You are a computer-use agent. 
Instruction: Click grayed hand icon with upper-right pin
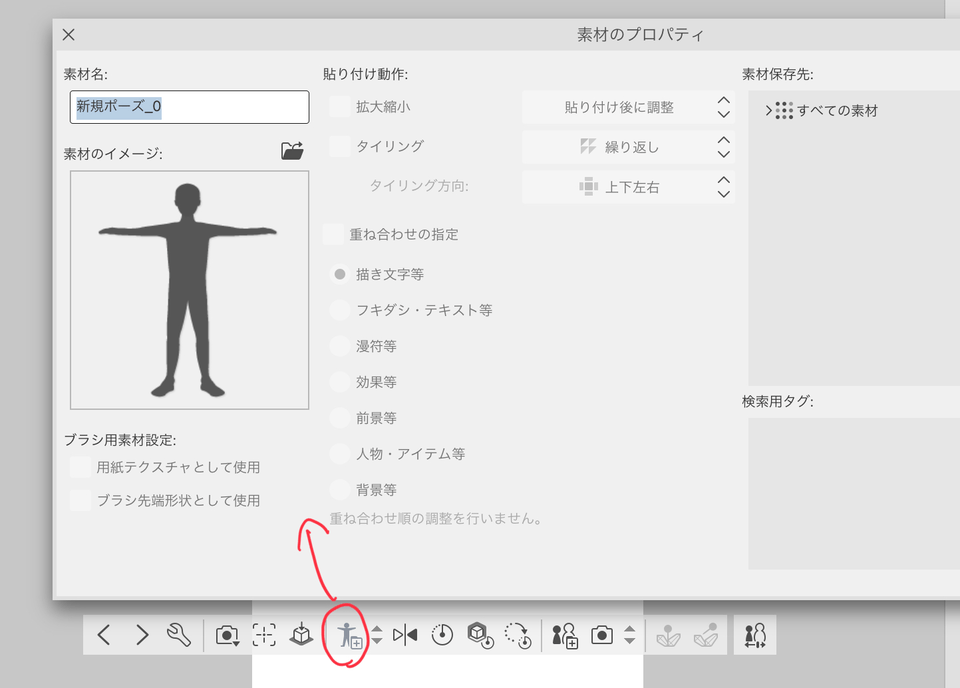click(706, 635)
